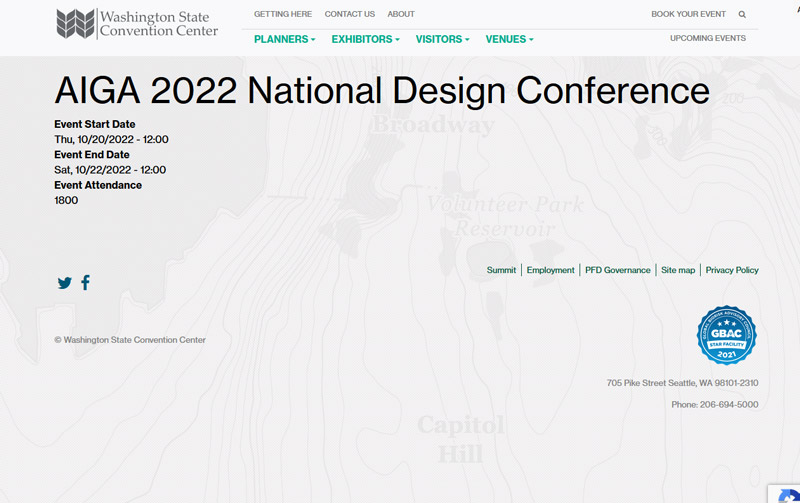Expand the Visitors dropdown menu
This screenshot has width=800, height=503.
442,39
